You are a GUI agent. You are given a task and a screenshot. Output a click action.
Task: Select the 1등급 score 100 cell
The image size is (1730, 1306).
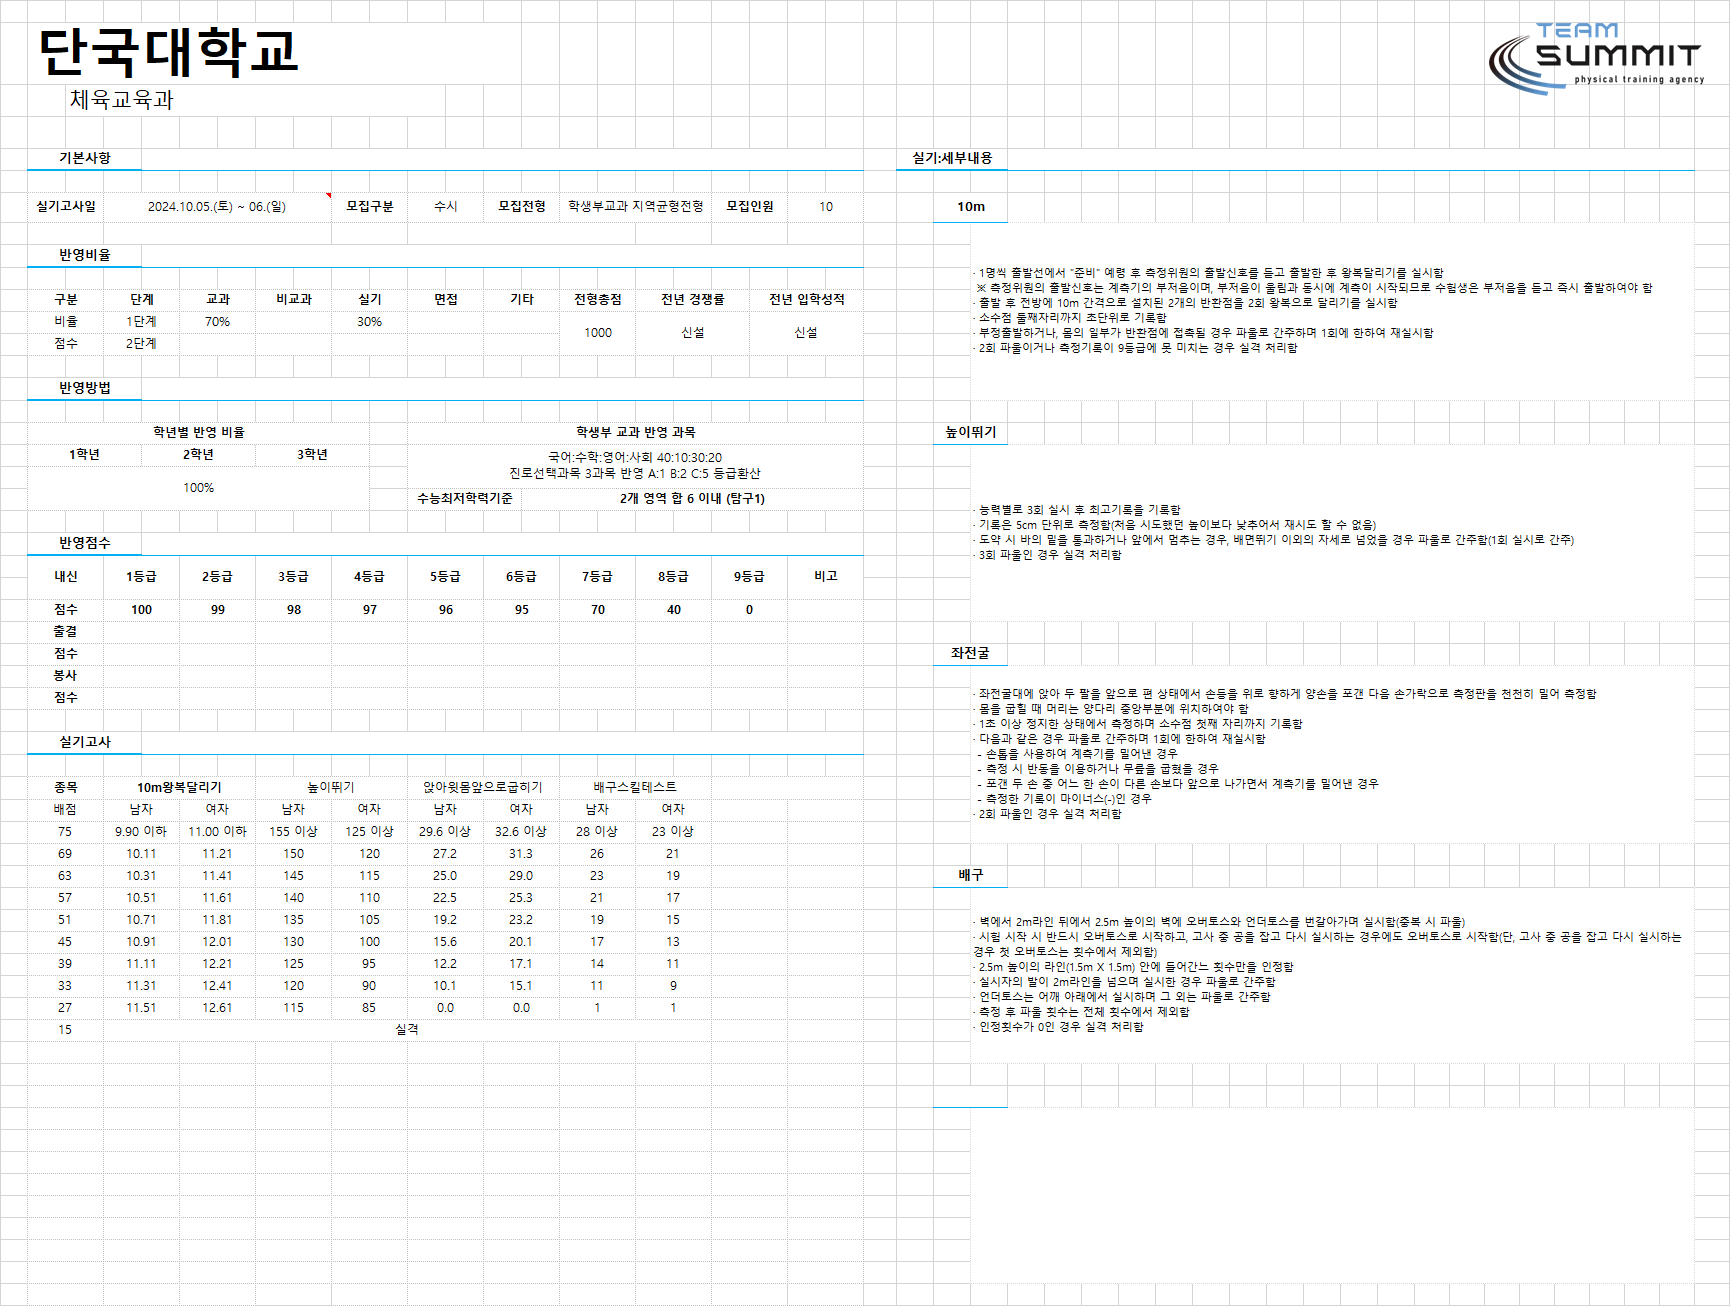141,610
